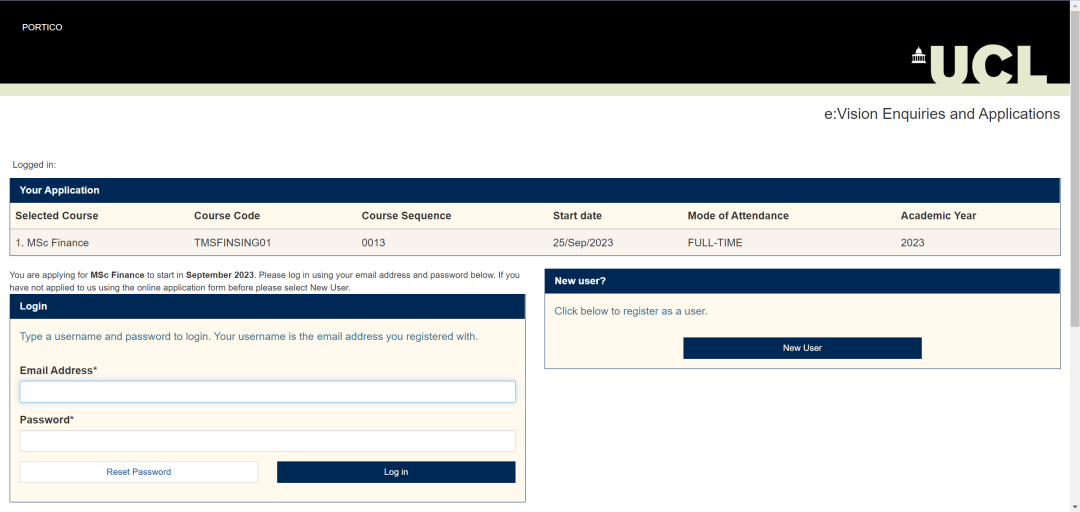Viewport: 1080px width, 512px height.
Task: Click the Course Code column header
Action: point(227,216)
